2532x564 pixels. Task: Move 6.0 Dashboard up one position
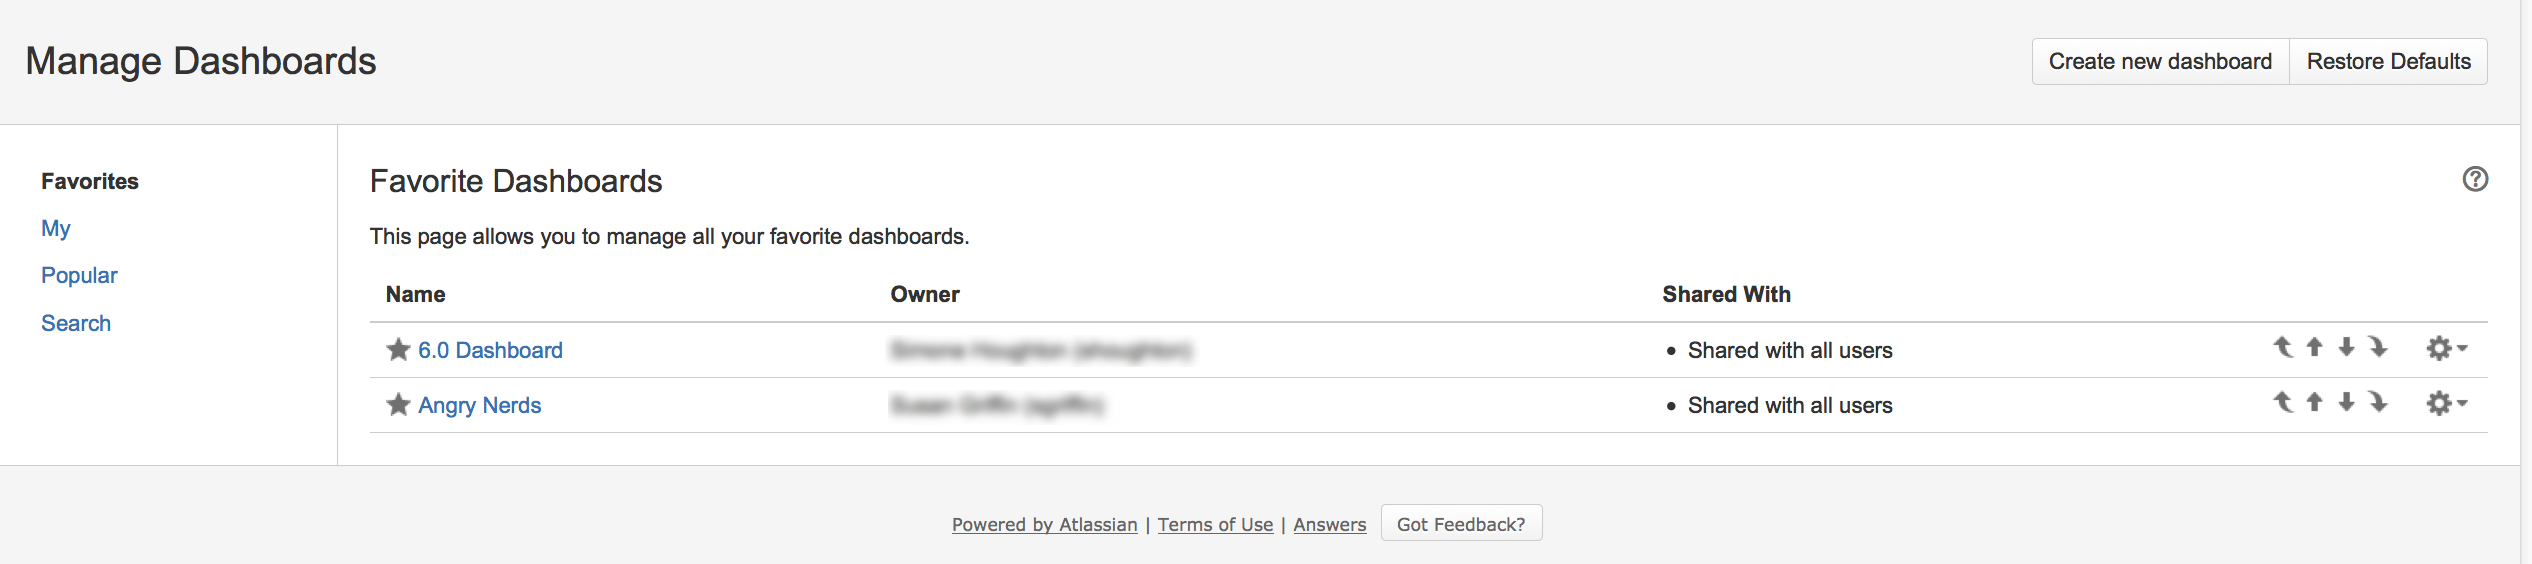(2315, 347)
